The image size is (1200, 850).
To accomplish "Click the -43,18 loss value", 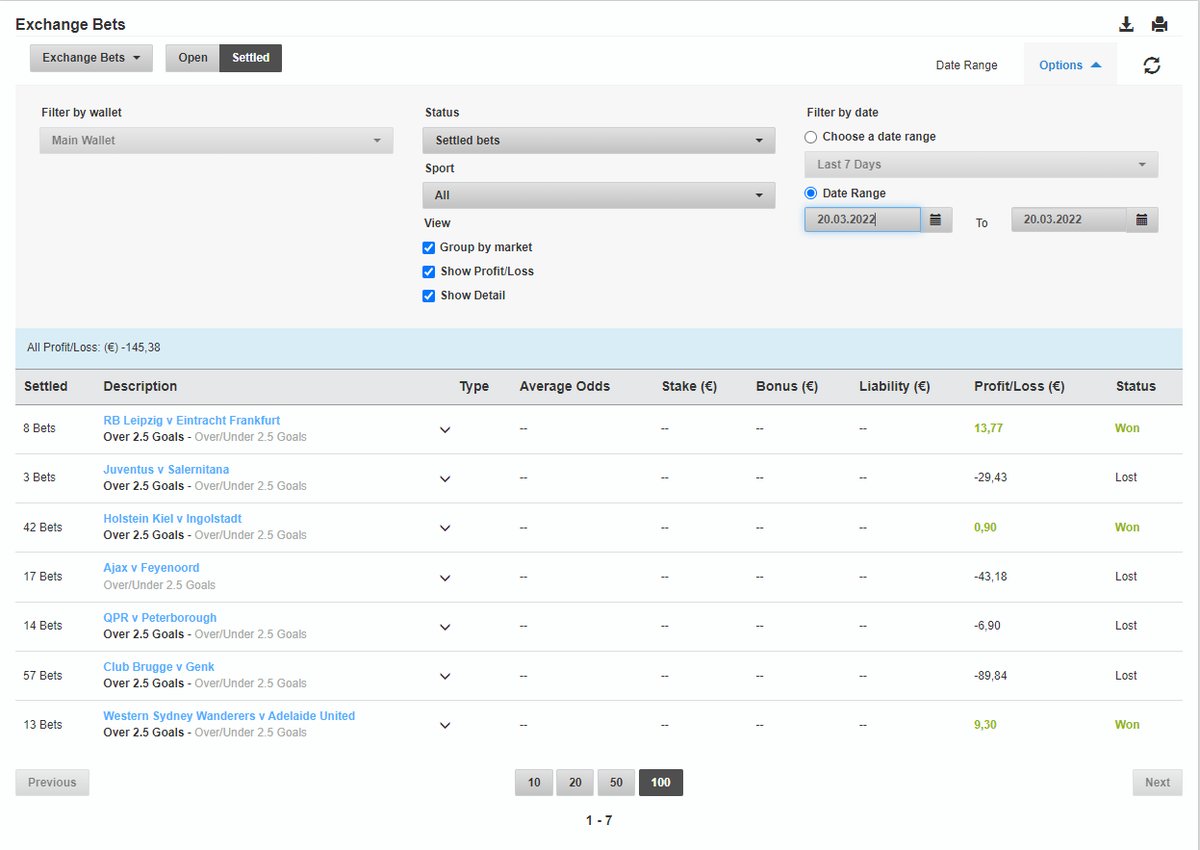I will click(991, 577).
